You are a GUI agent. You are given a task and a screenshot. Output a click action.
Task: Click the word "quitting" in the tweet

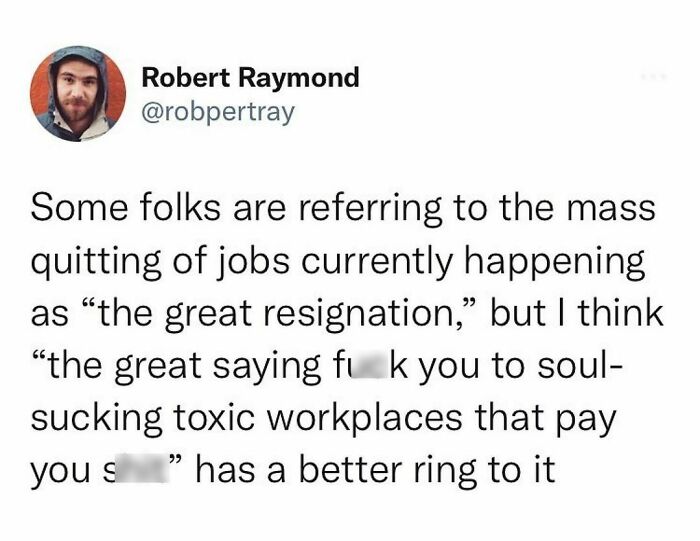96,263
